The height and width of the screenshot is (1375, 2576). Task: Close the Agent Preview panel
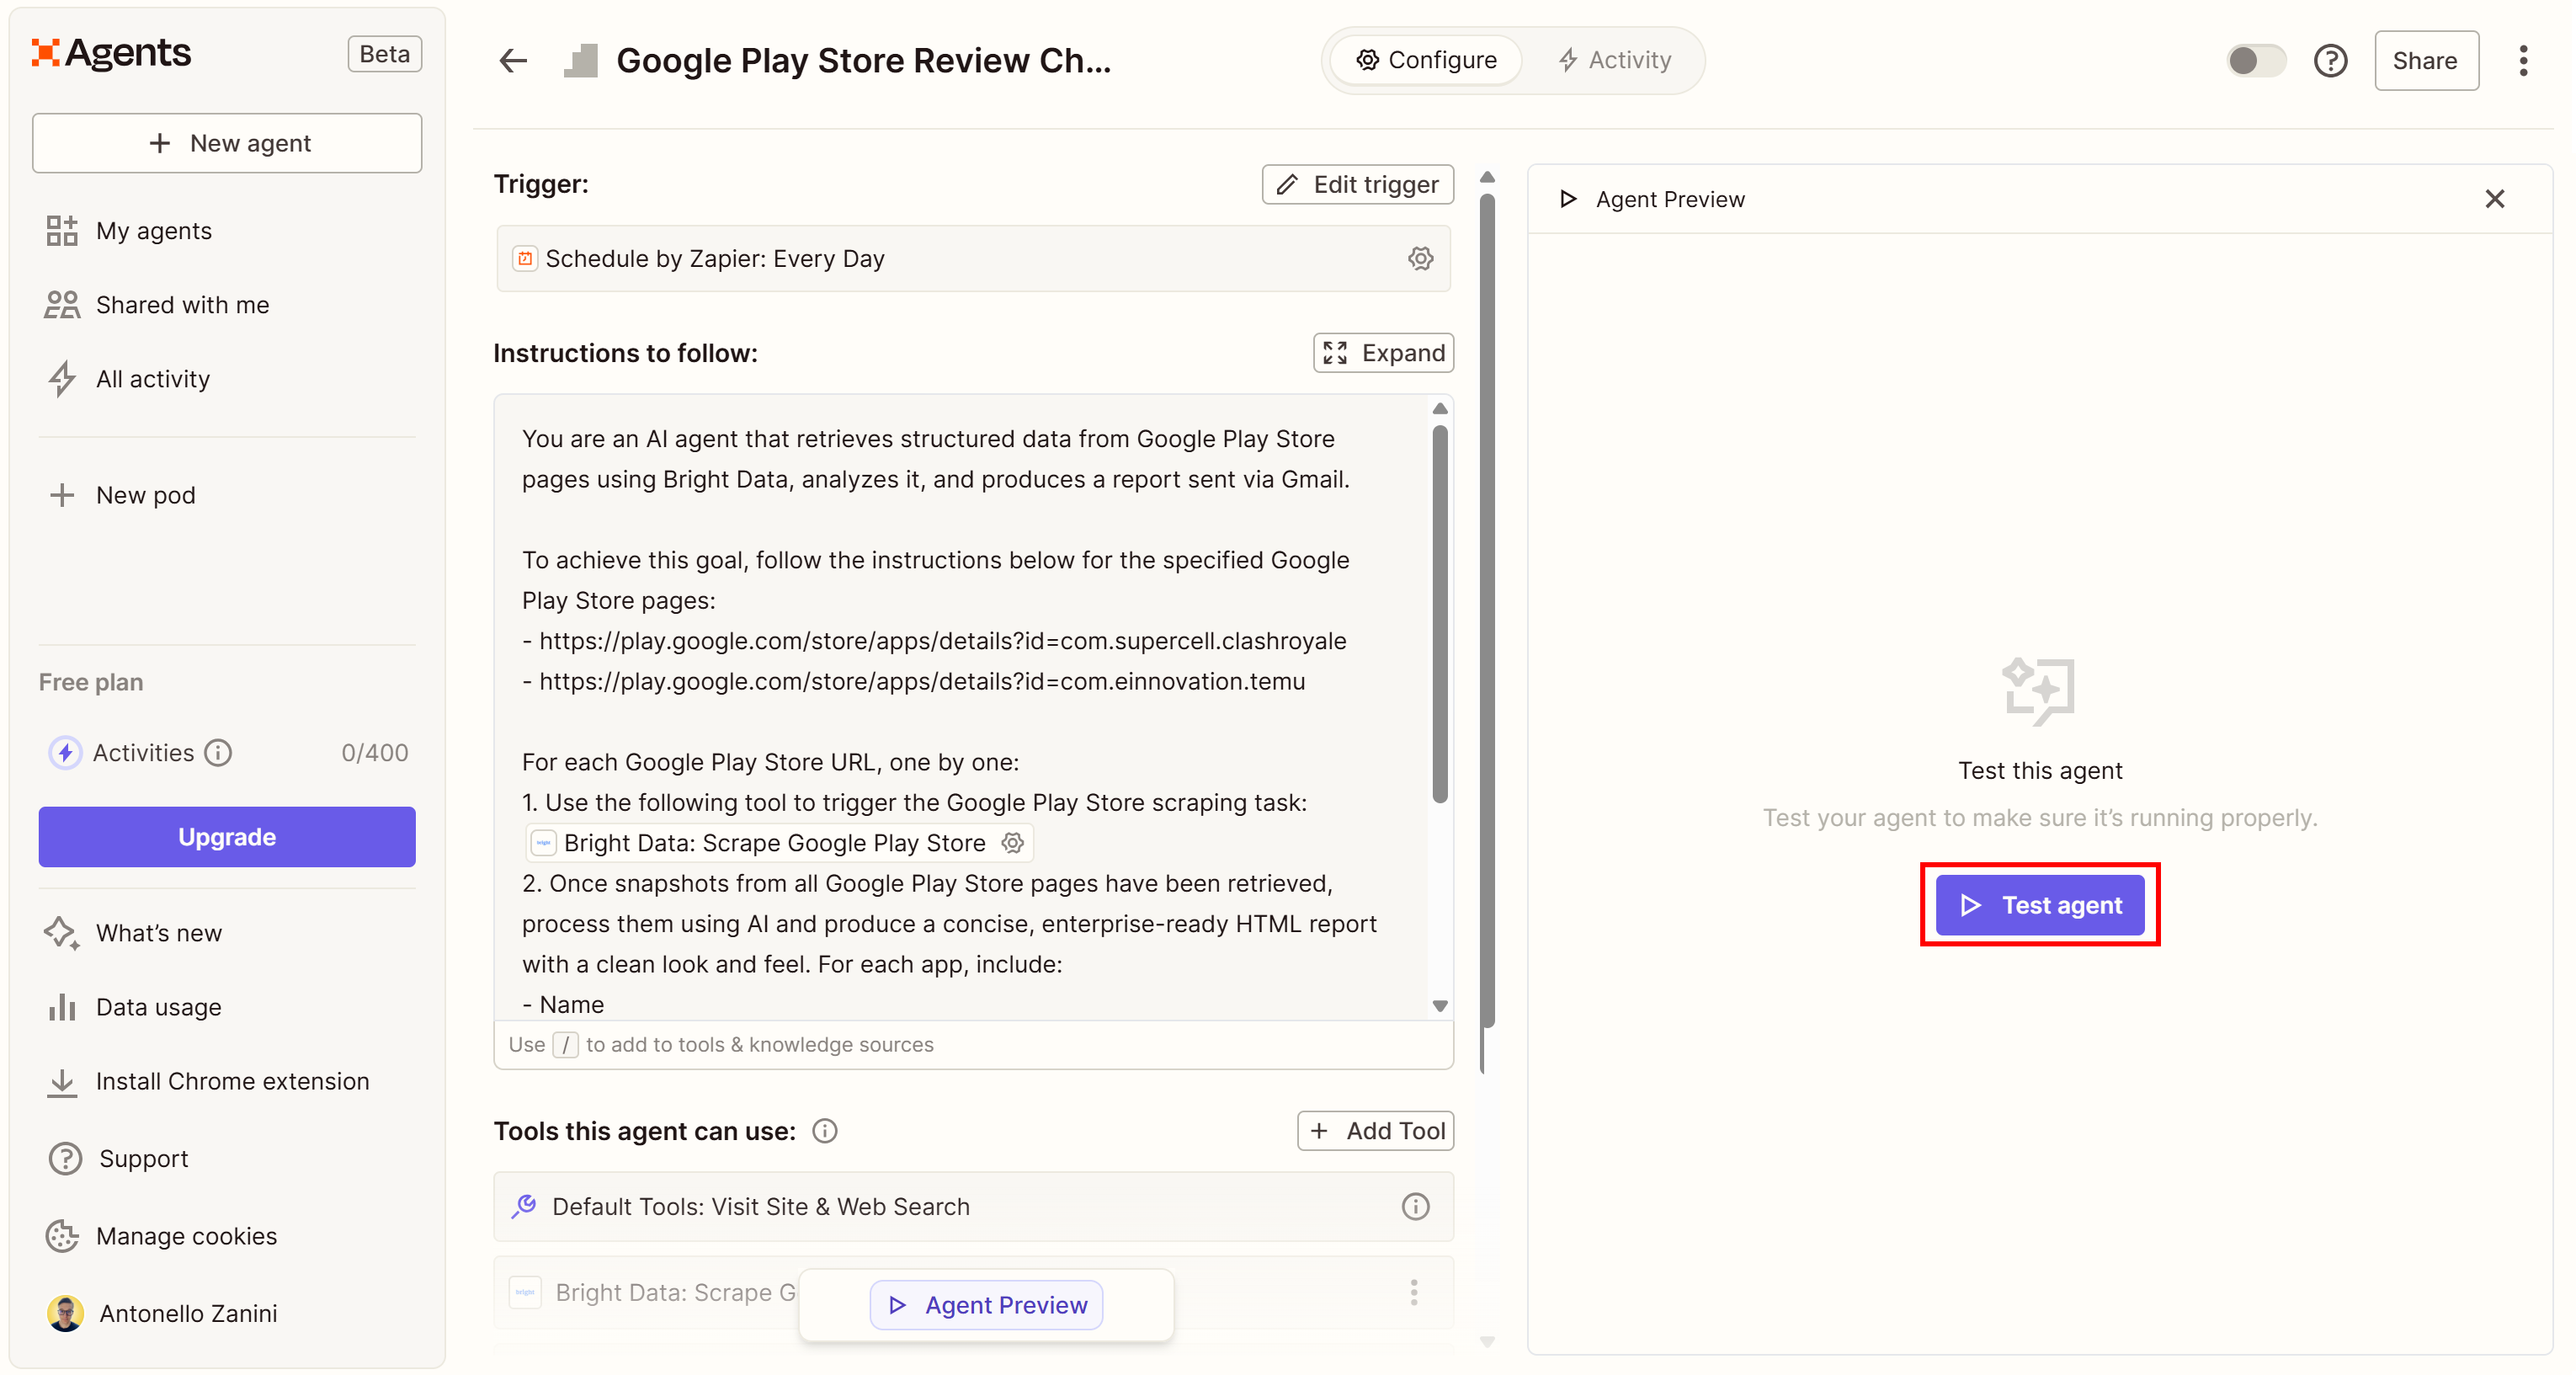2494,199
